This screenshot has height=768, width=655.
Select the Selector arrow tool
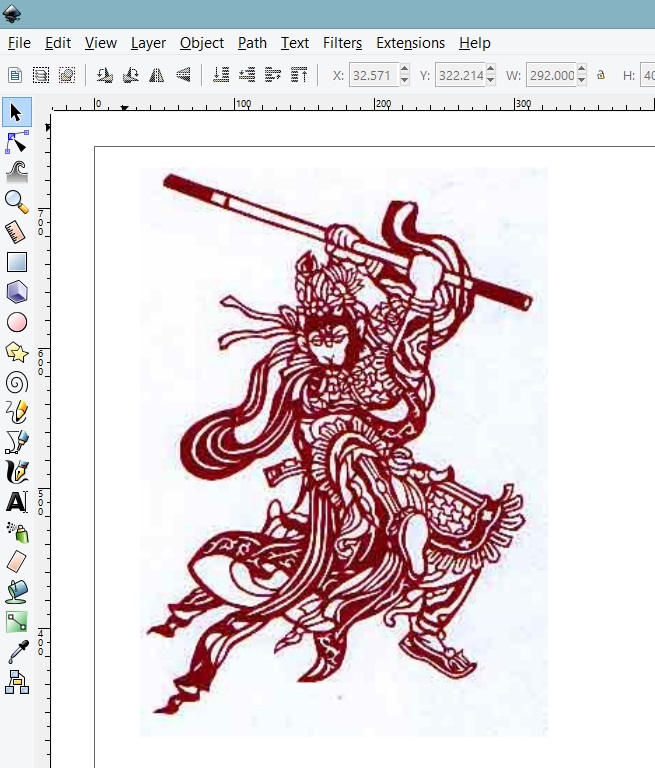pyautogui.click(x=17, y=112)
